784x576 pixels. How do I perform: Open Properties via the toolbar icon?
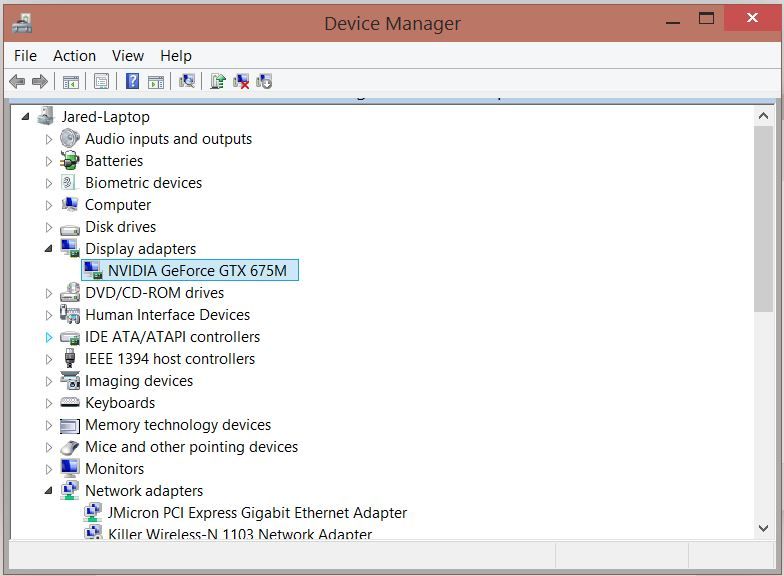click(x=101, y=81)
